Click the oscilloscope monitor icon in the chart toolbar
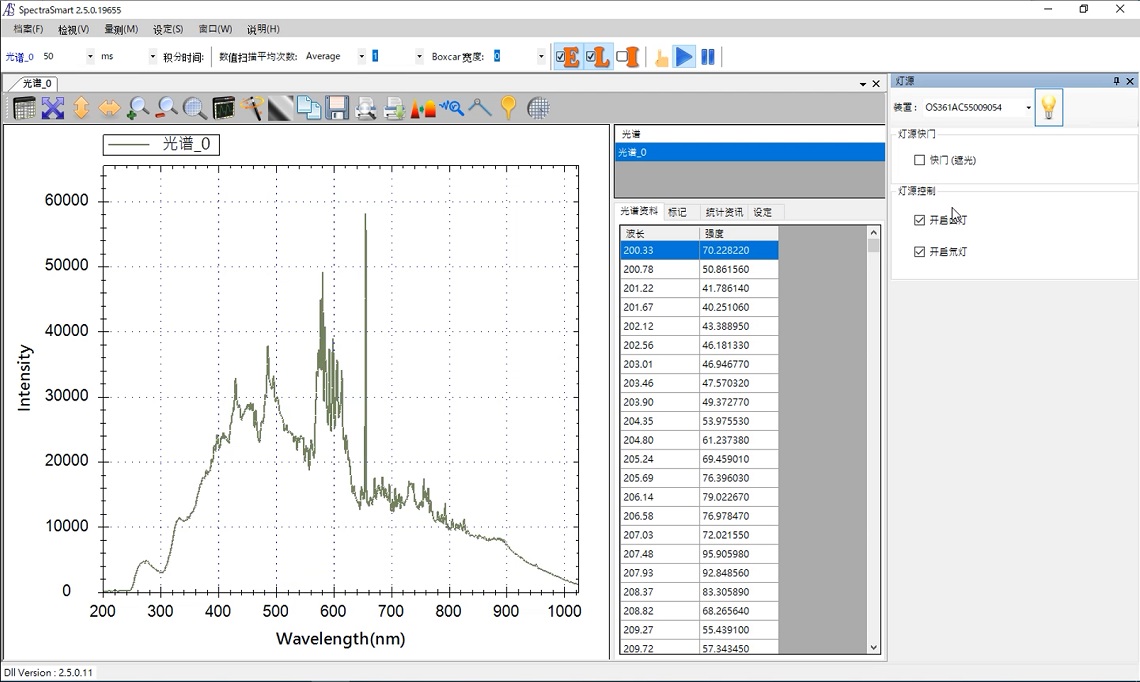This screenshot has height=682, width=1140. 223,108
